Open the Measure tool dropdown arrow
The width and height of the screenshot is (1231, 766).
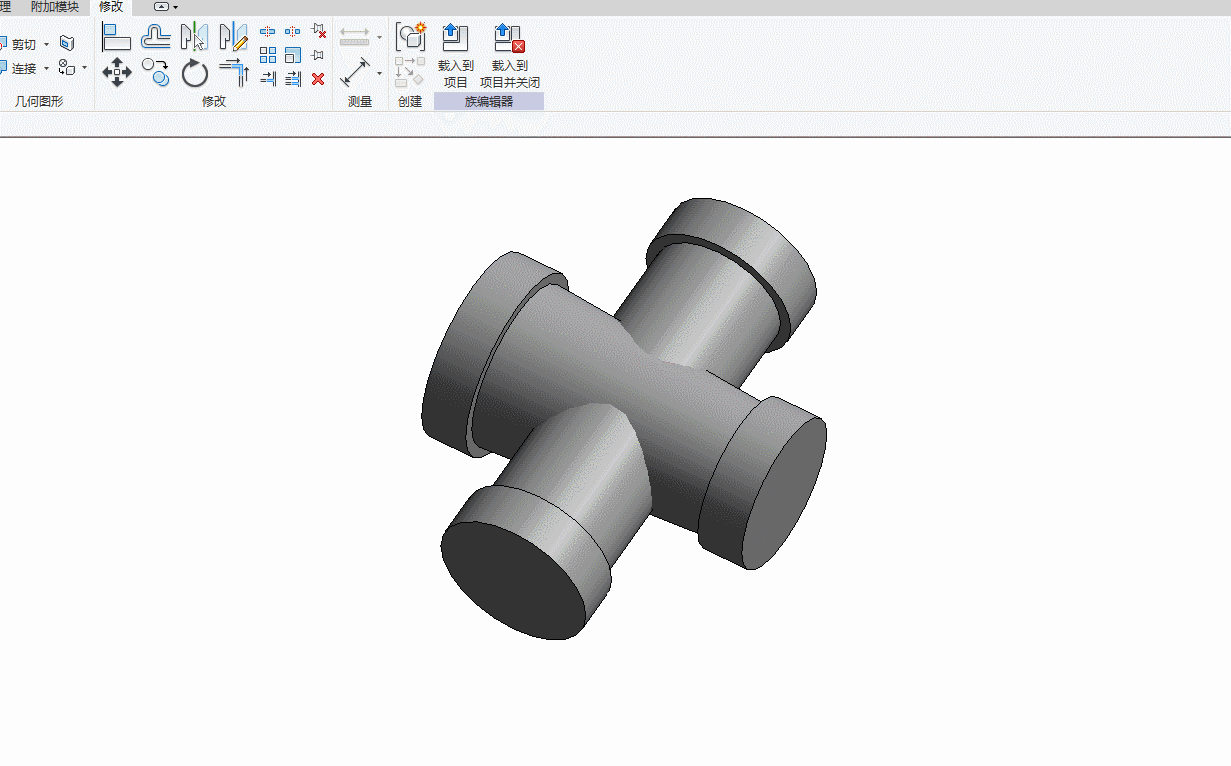point(379,38)
